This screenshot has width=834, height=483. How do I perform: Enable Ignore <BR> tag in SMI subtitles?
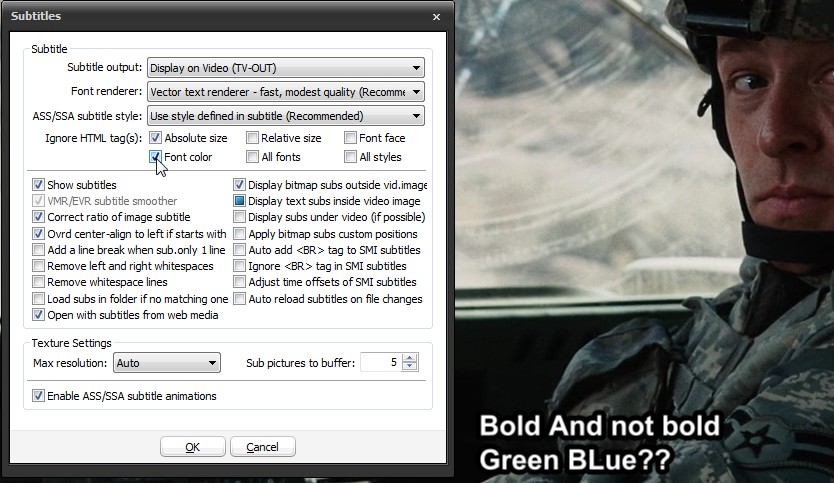click(239, 265)
